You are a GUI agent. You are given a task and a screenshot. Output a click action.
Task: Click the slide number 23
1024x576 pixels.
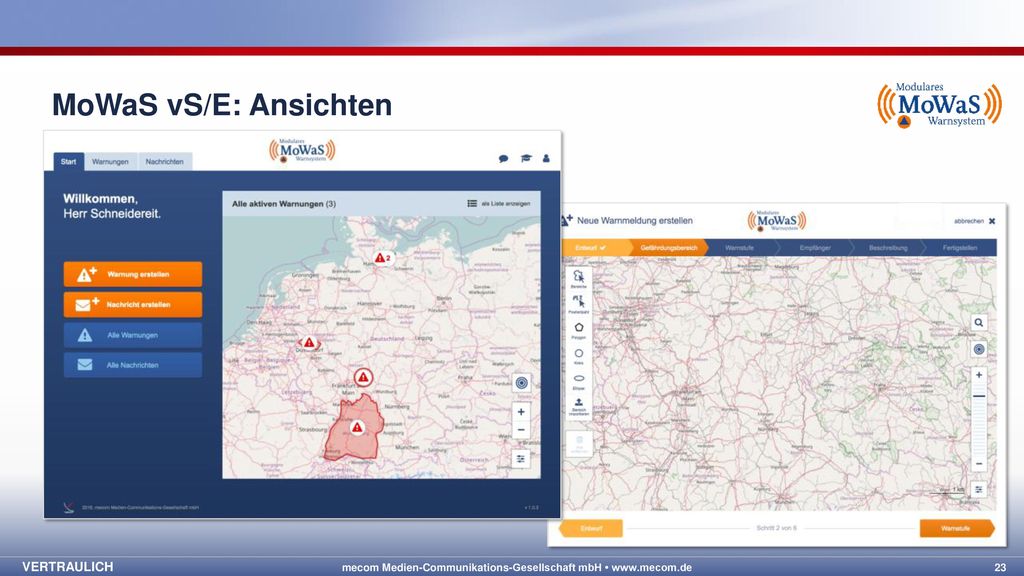pyautogui.click(x=1000, y=568)
